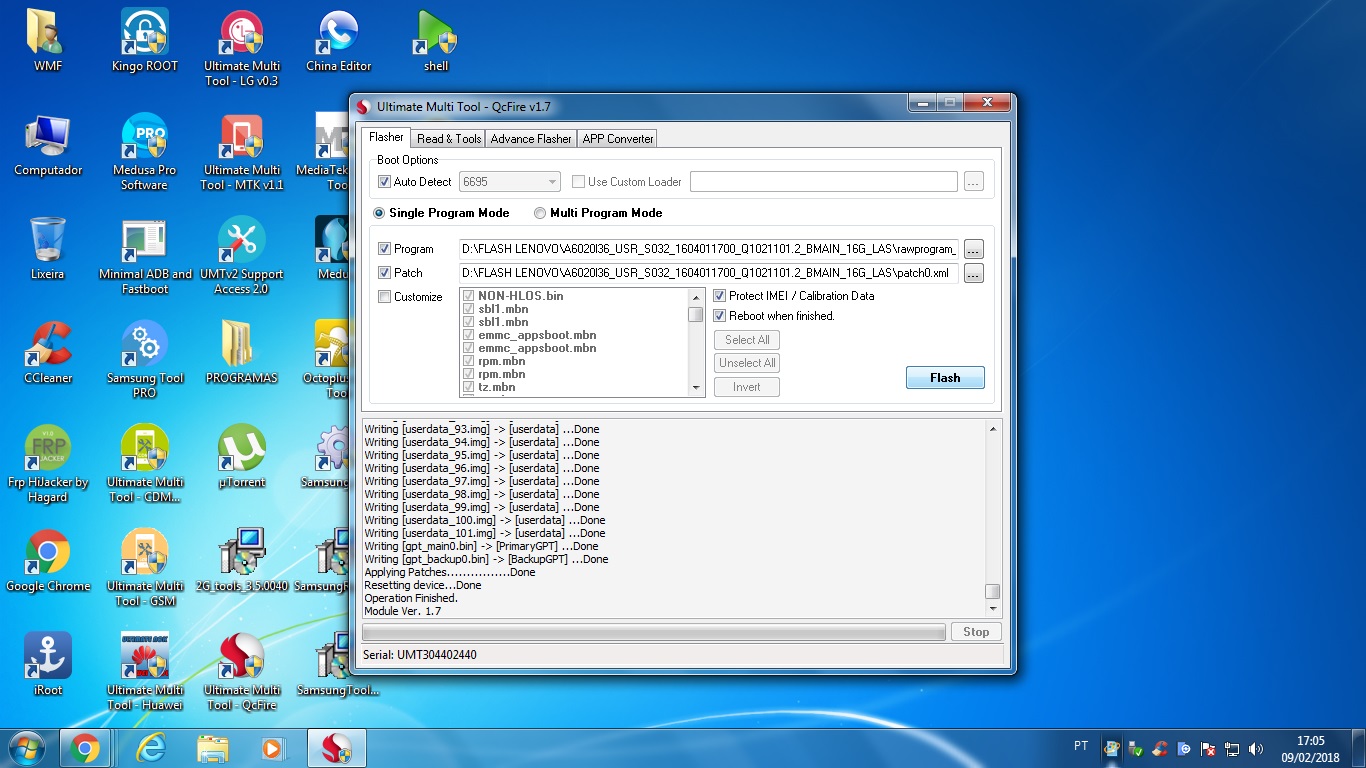Launch the CCleaner desktop shortcut

(47, 352)
